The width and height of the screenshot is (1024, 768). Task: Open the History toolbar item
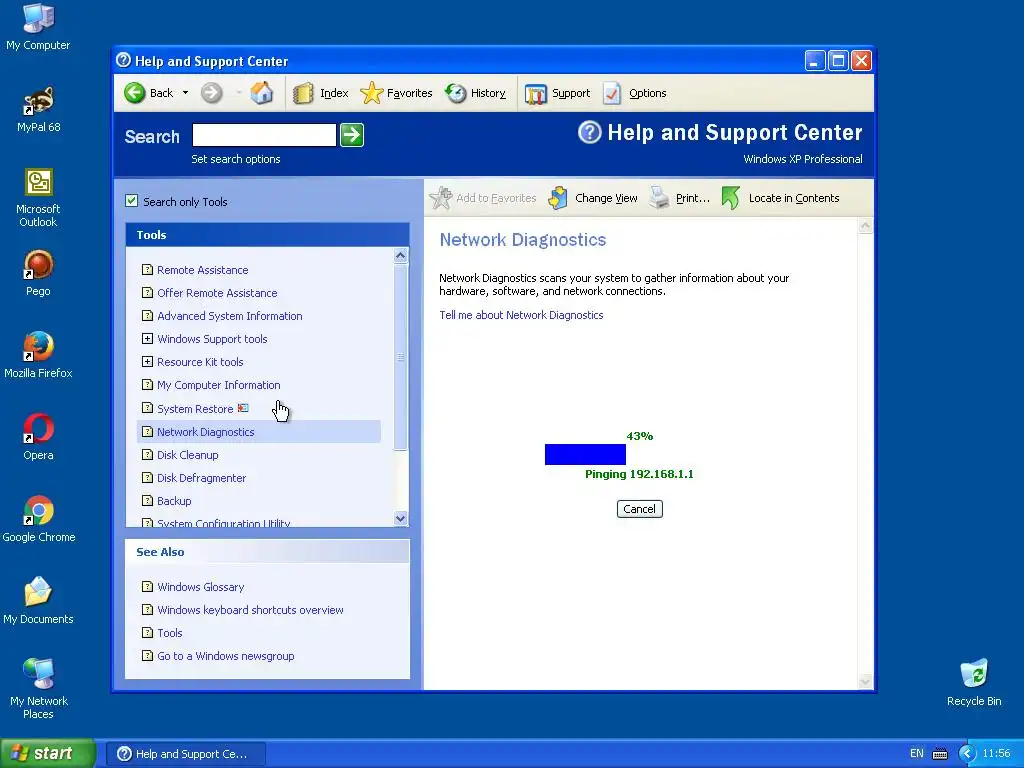(x=475, y=93)
